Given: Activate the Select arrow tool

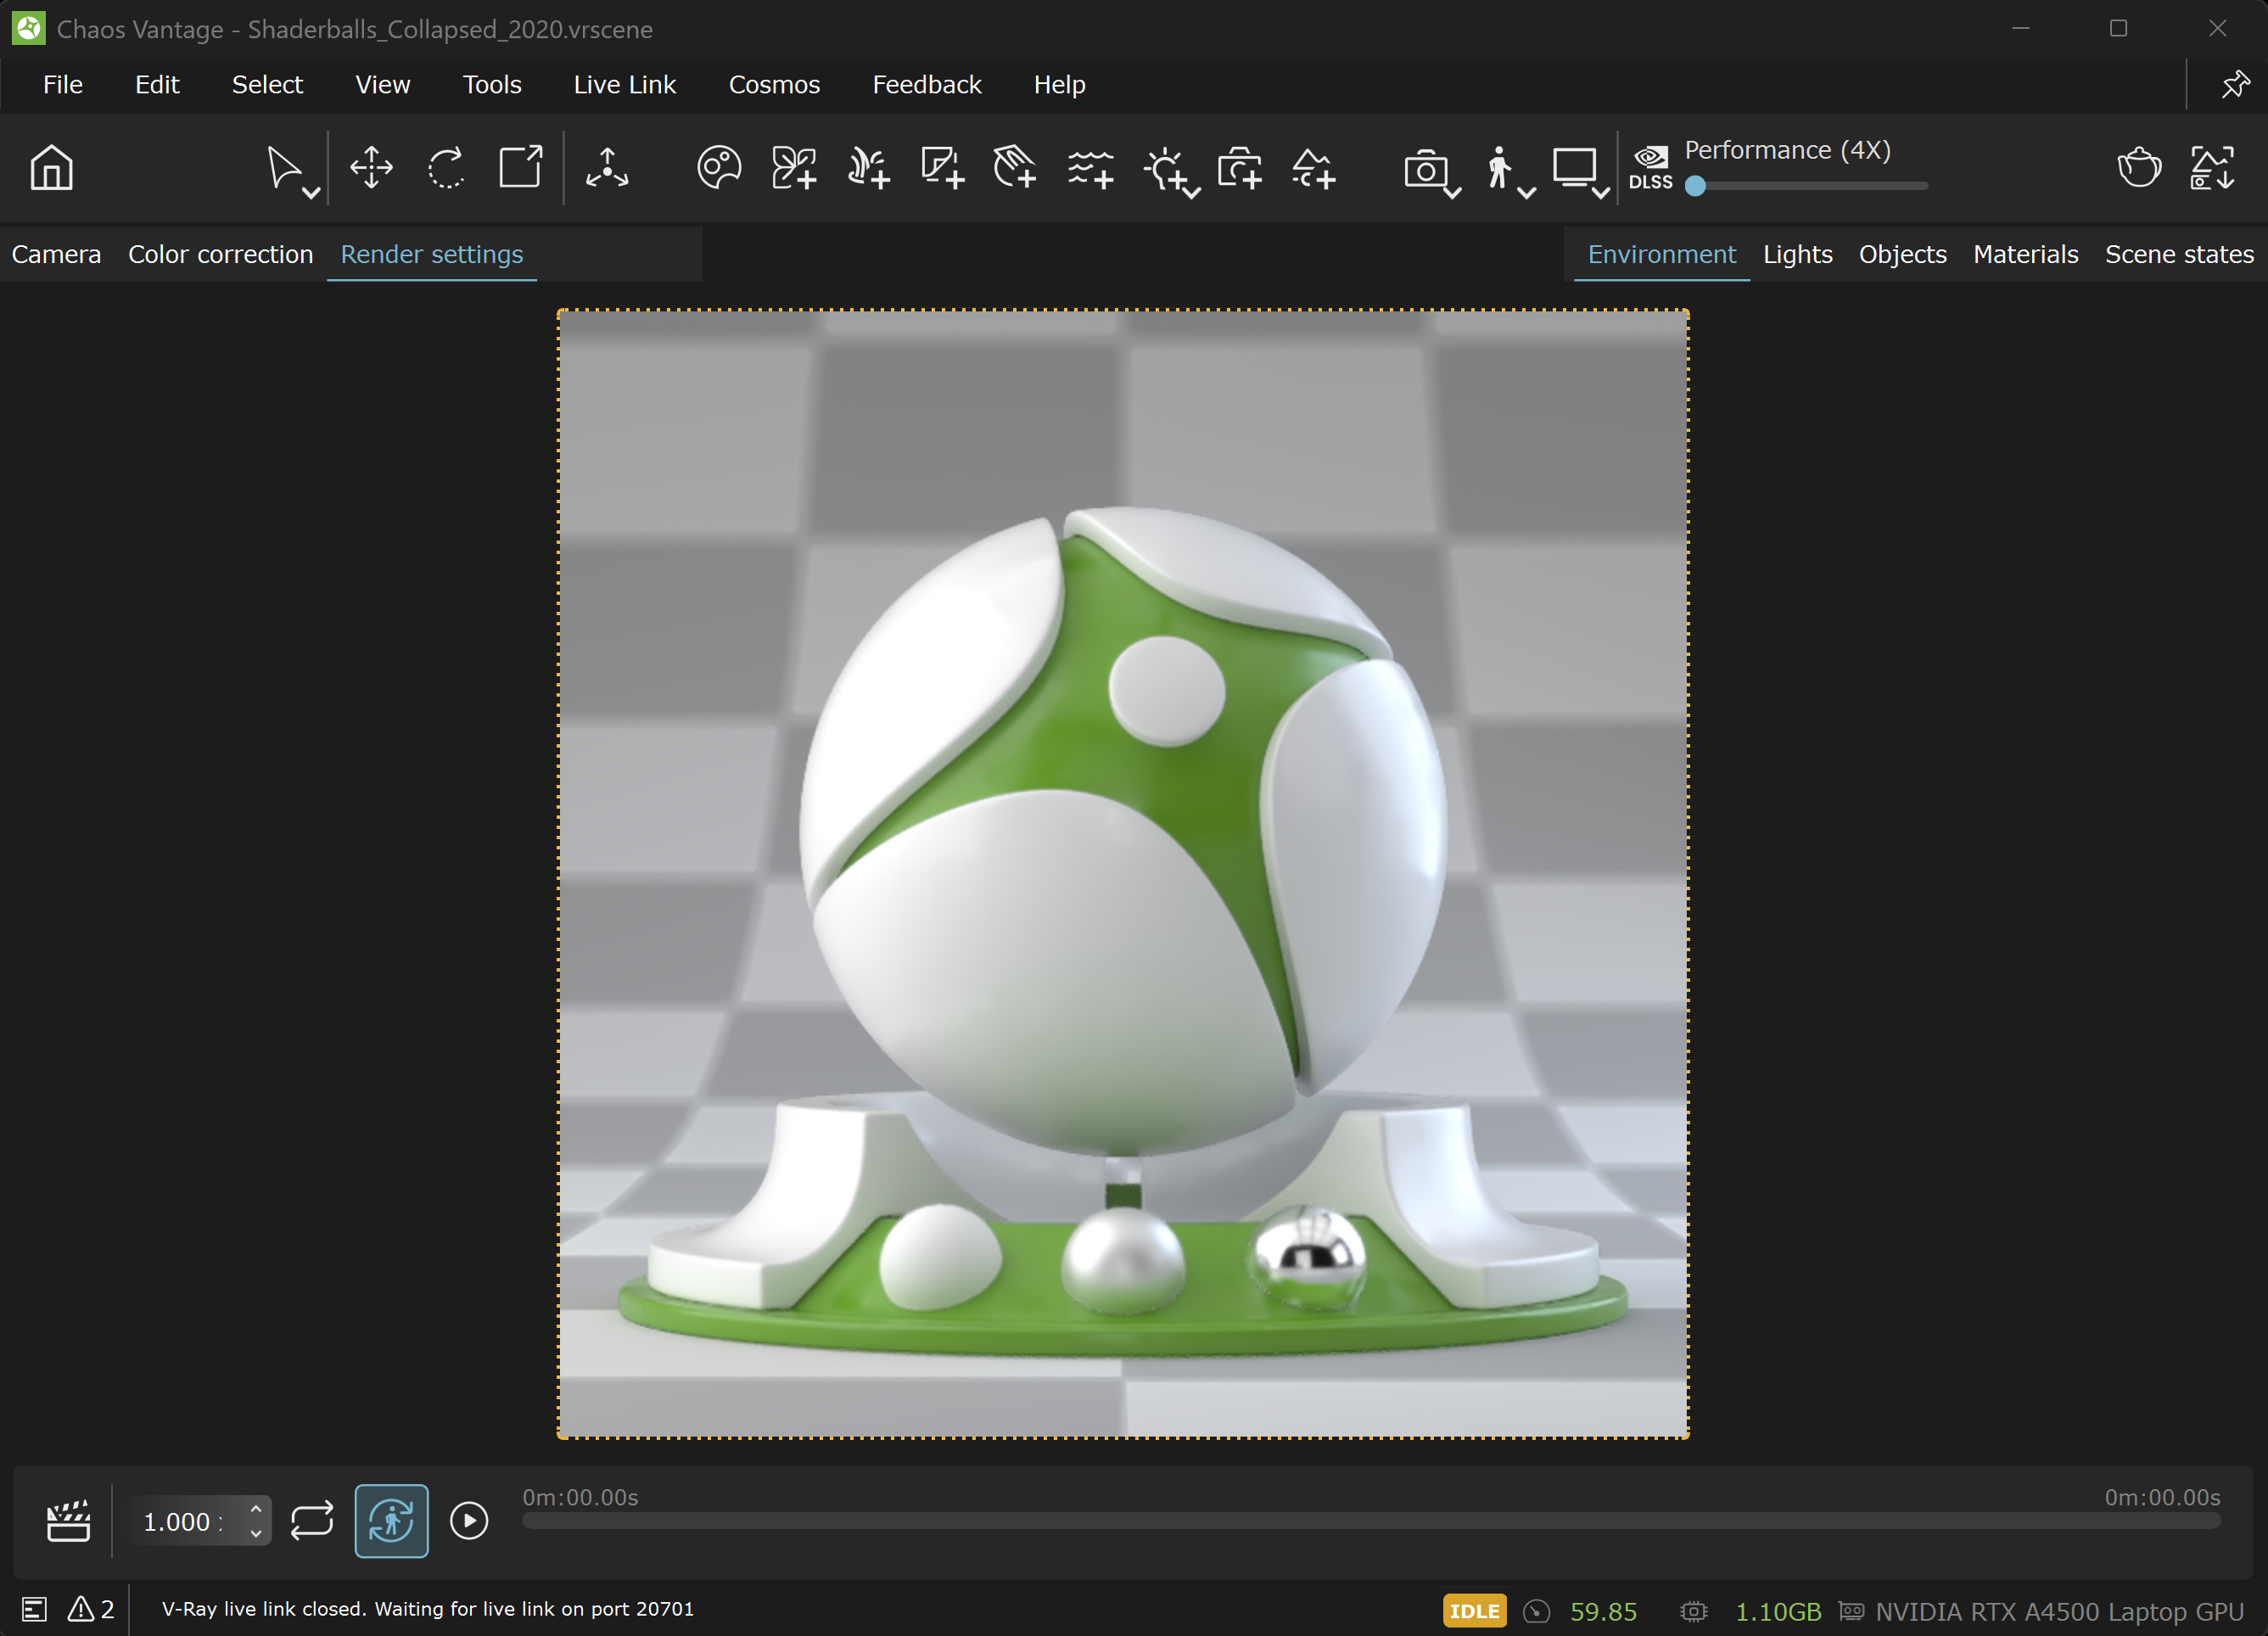Looking at the screenshot, I should pyautogui.click(x=284, y=167).
